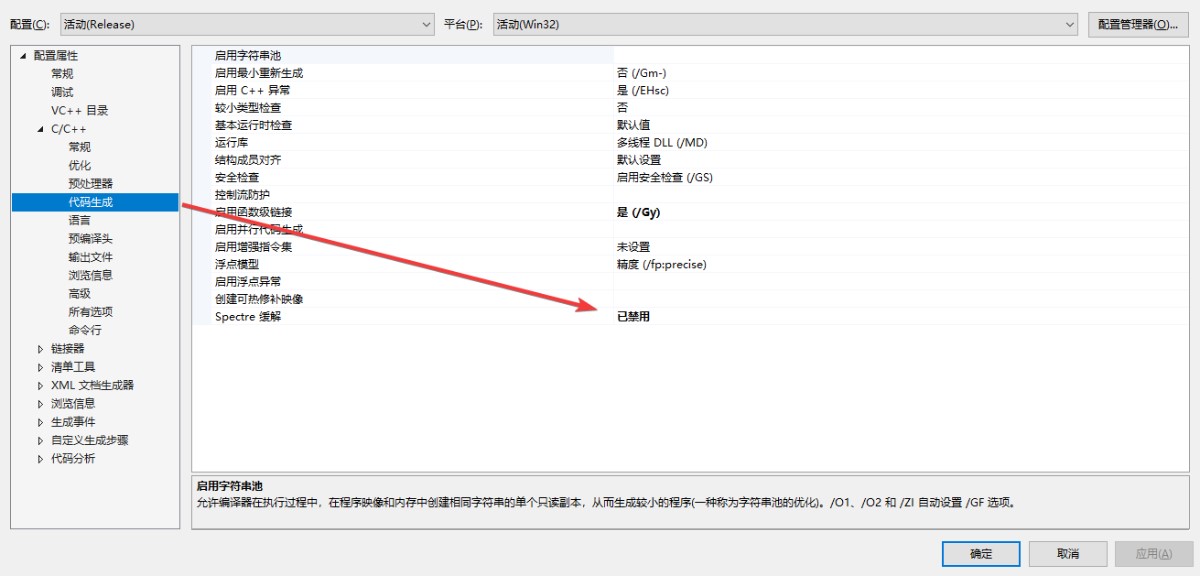Expand the 链接器 tree node
This screenshot has width=1200, height=576.
coord(41,349)
